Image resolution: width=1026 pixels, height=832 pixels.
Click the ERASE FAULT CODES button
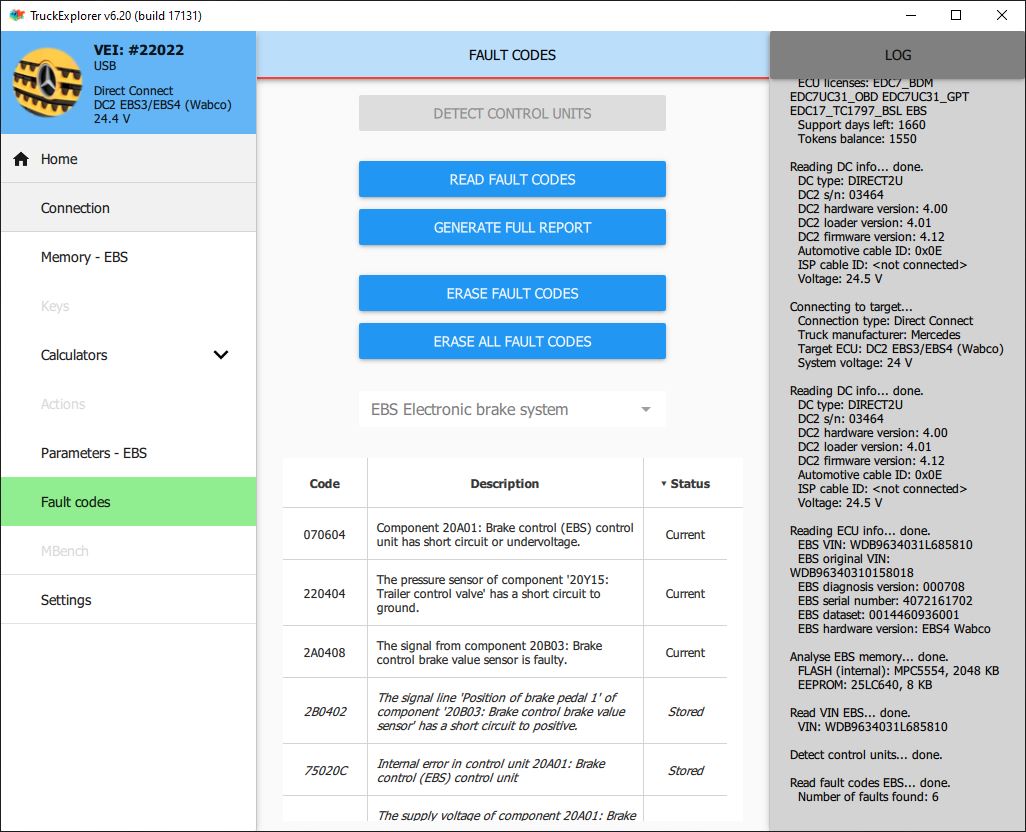512,294
